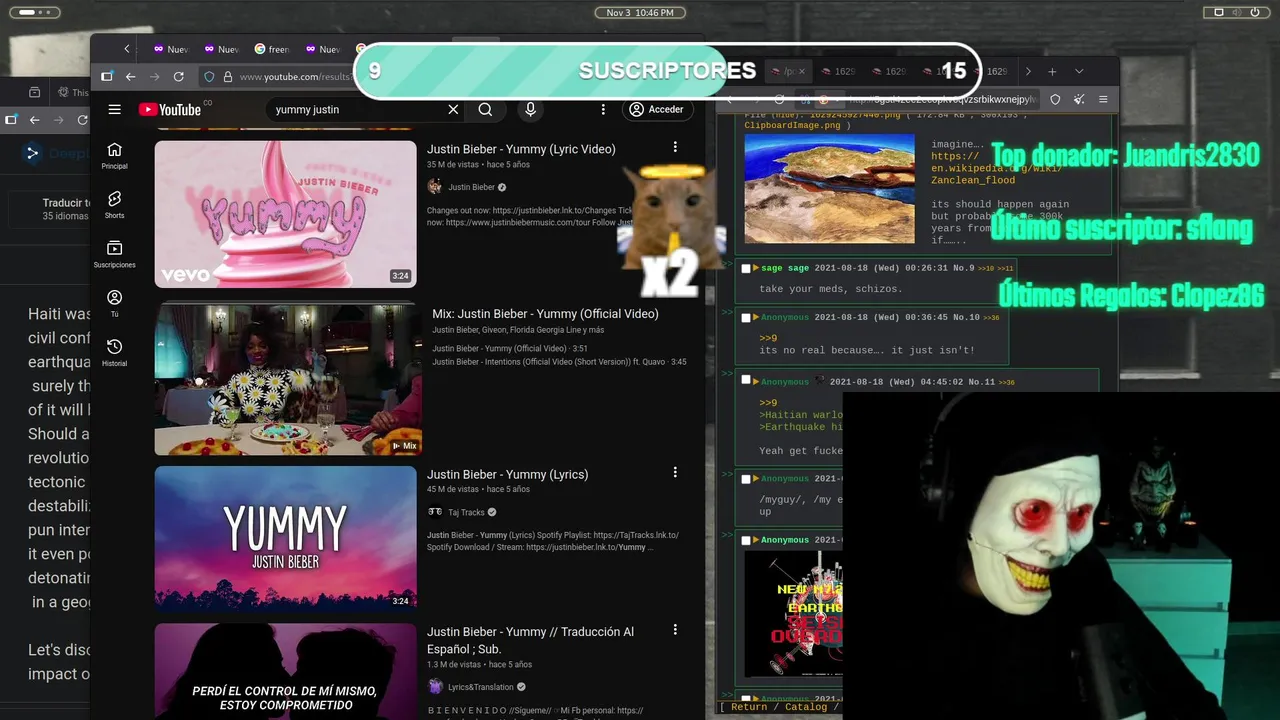Go forward in the YouTube browser window
The image size is (1280, 720).
click(154, 77)
